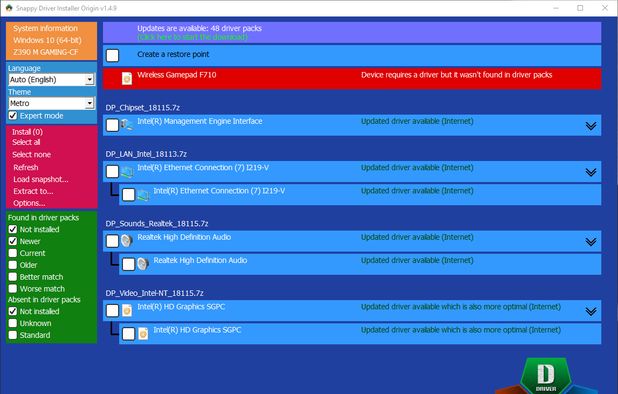
Task: Click Refresh in the side menu
Action: 26,167
